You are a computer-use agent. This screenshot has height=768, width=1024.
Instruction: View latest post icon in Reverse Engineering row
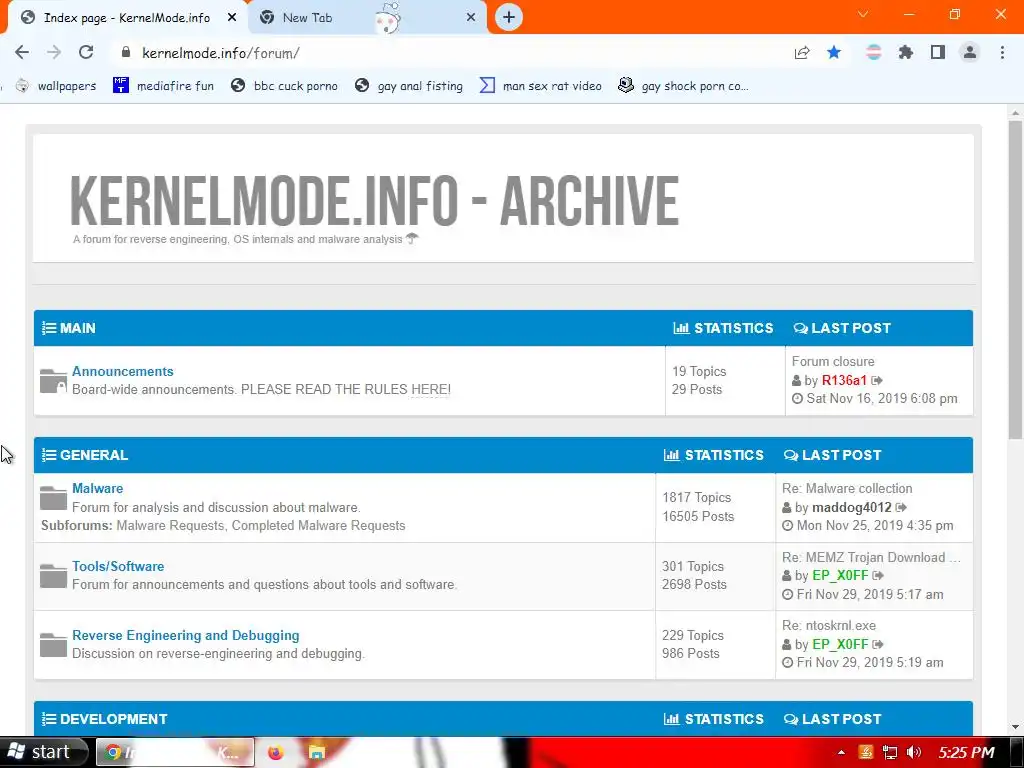tap(878, 644)
